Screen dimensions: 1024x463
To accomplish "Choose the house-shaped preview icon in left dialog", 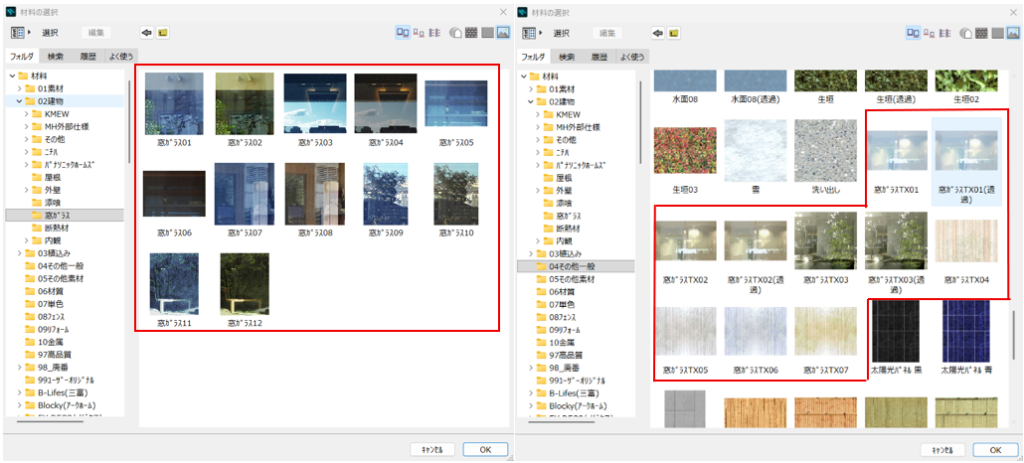I will click(456, 33).
